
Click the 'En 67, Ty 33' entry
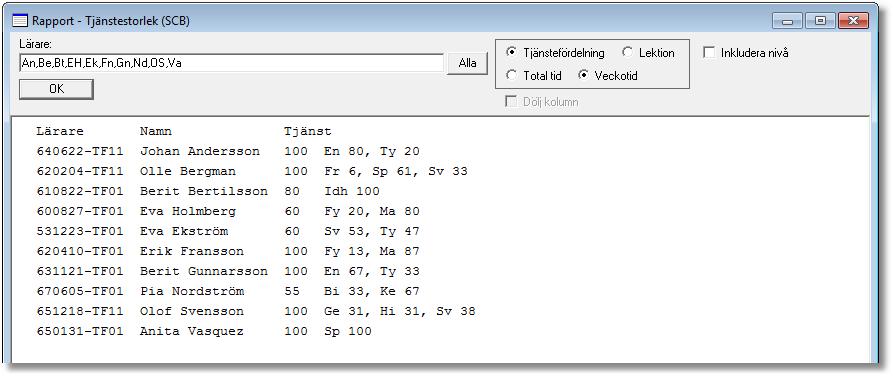372,271
